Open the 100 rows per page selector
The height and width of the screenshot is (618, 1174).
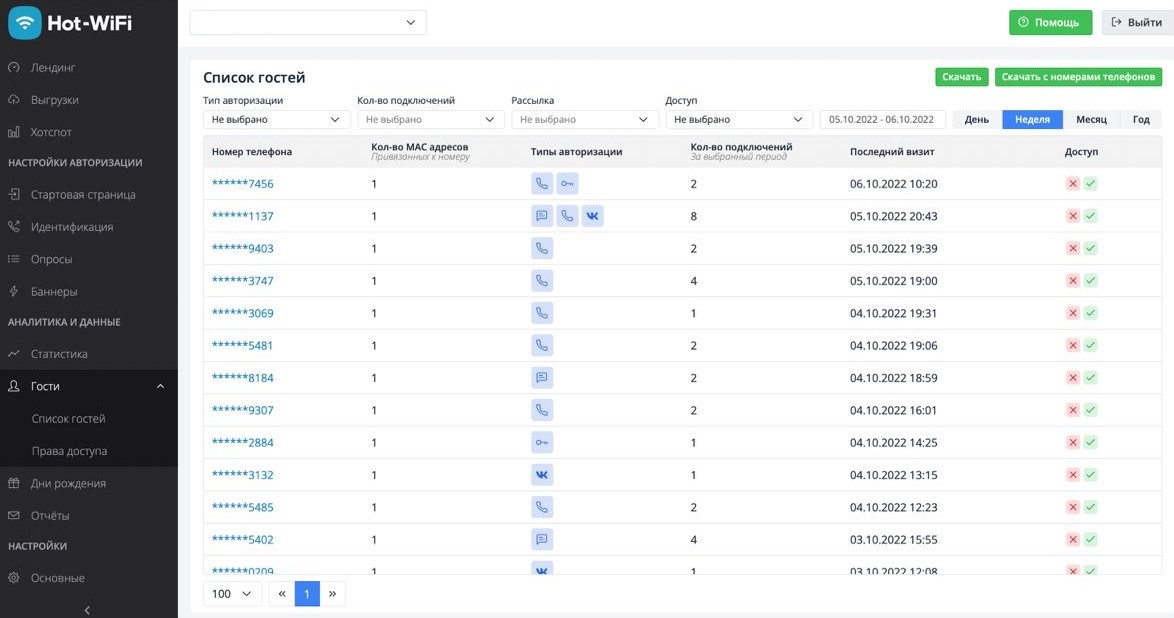(x=232, y=594)
